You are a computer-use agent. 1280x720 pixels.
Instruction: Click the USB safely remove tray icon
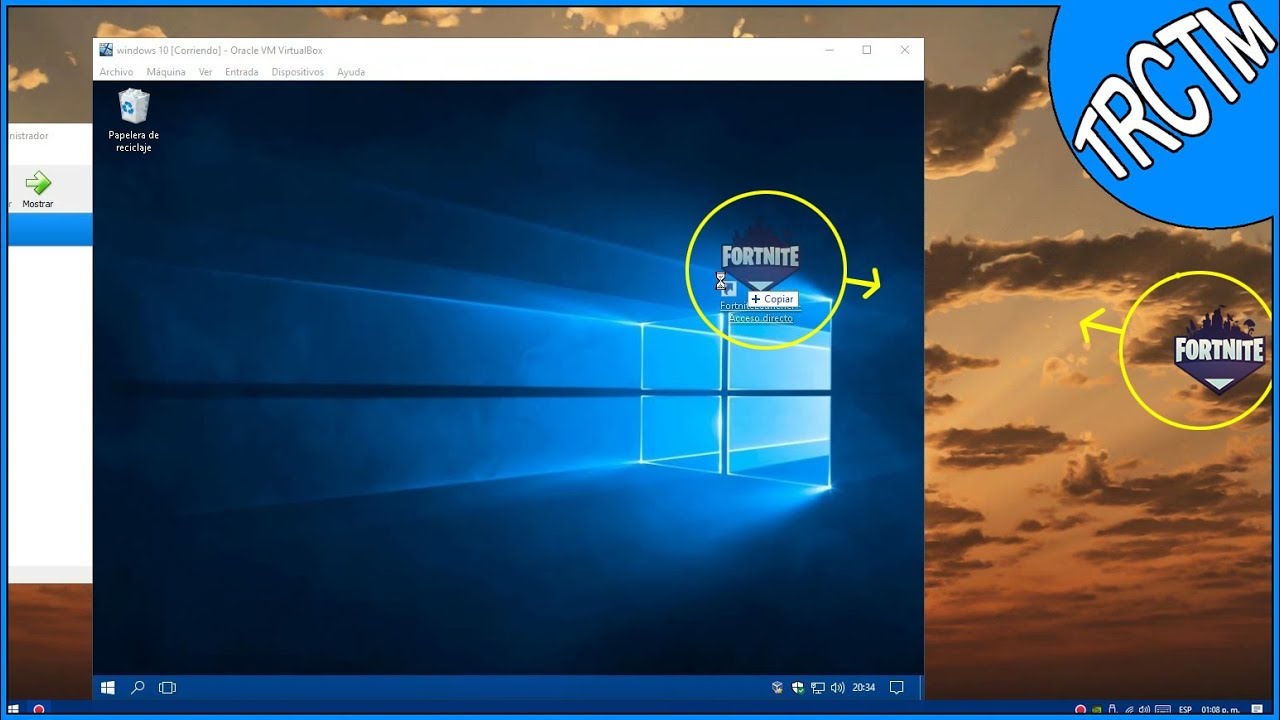tap(1113, 709)
